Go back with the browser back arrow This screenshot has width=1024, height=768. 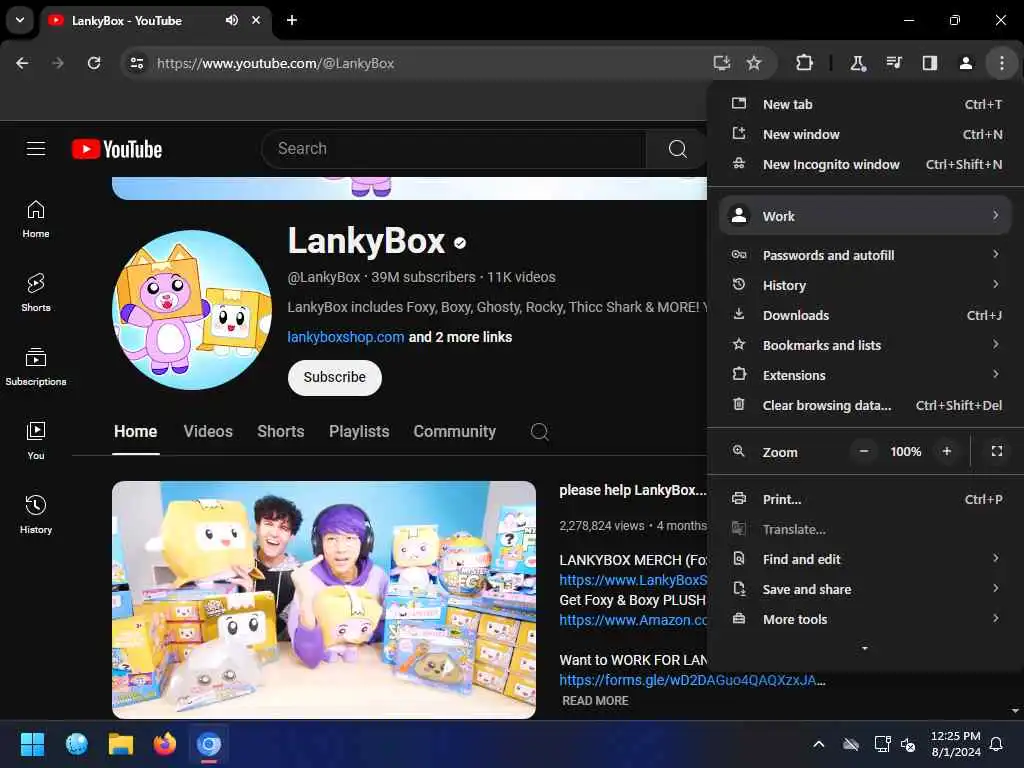click(x=22, y=63)
